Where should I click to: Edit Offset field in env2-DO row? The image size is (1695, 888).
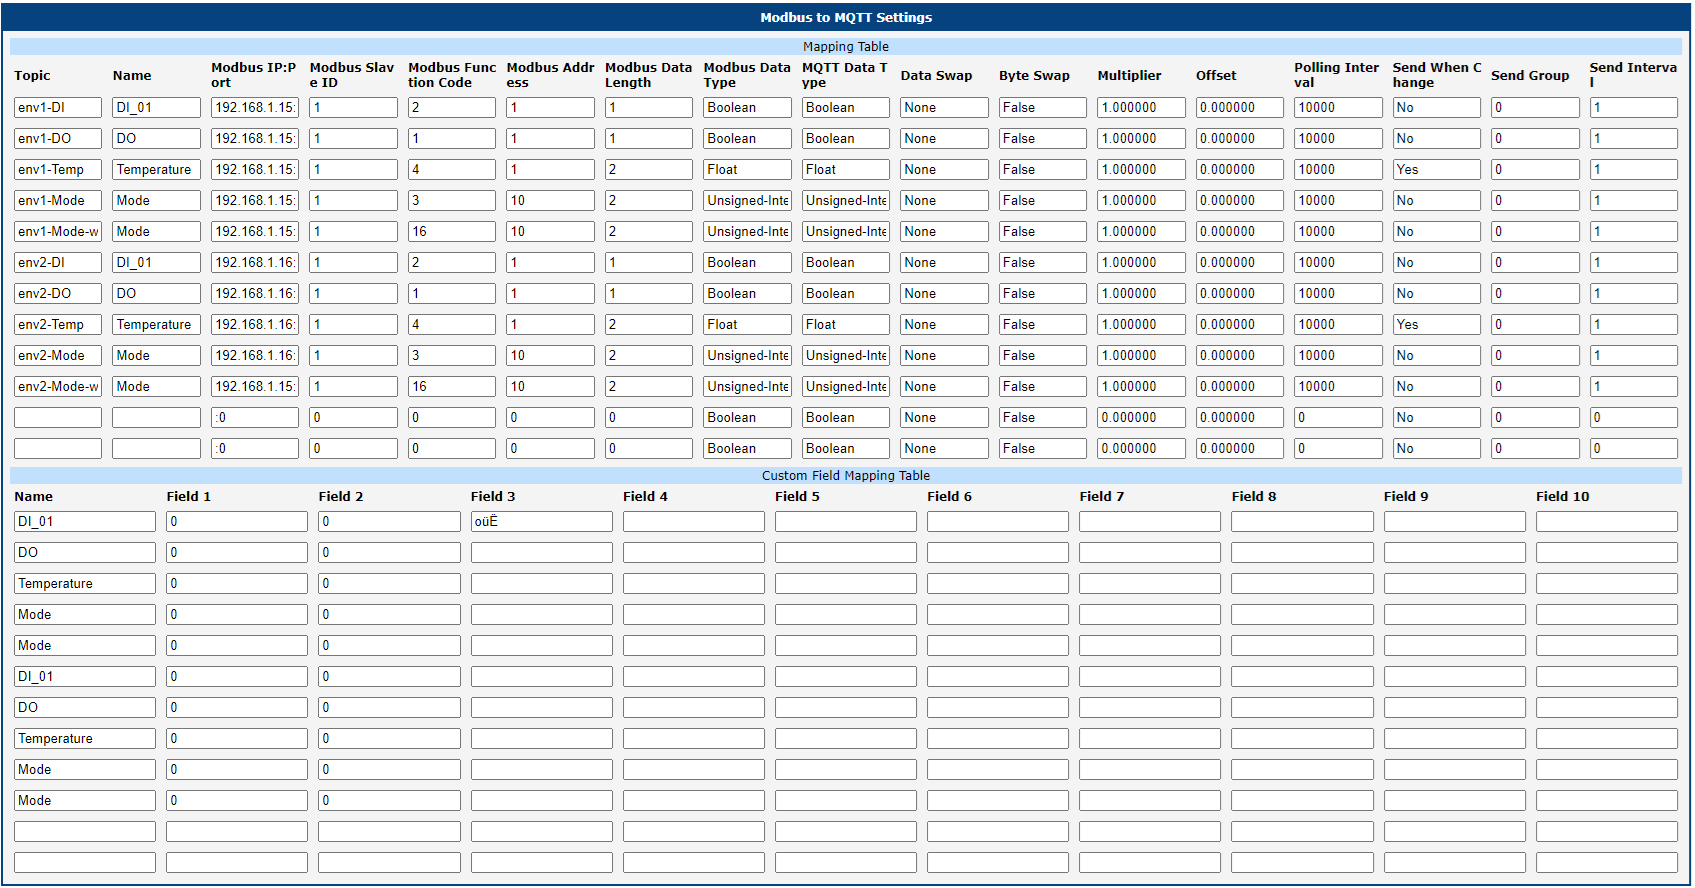point(1240,293)
